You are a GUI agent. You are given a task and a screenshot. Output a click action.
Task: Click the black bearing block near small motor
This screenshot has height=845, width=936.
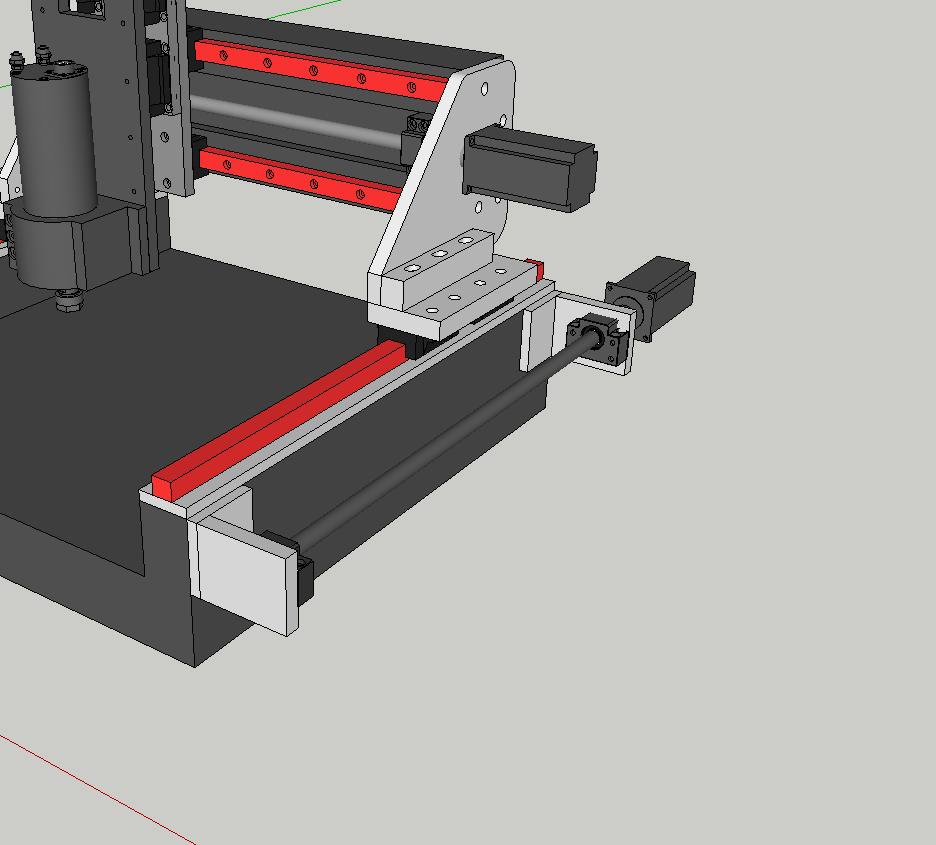pyautogui.click(x=598, y=338)
